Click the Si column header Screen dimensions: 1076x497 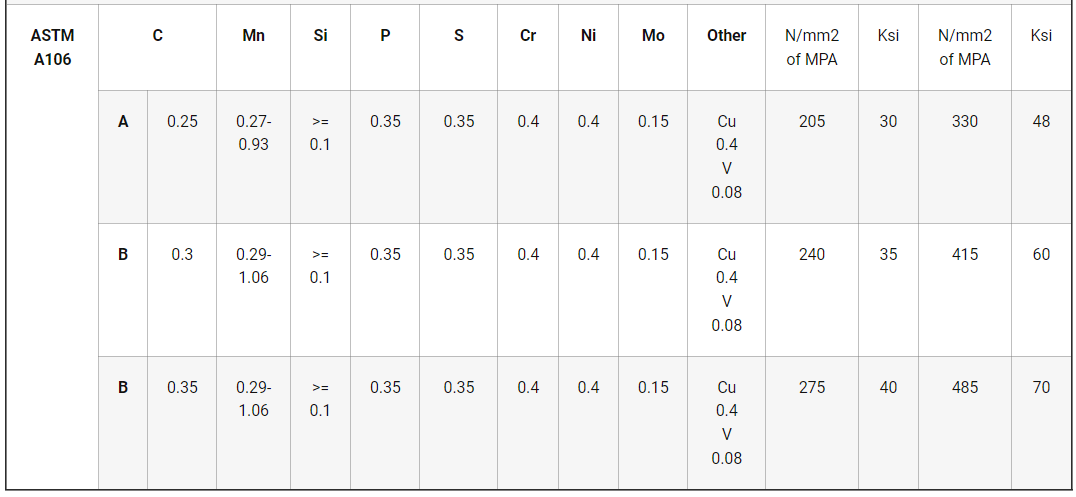320,35
